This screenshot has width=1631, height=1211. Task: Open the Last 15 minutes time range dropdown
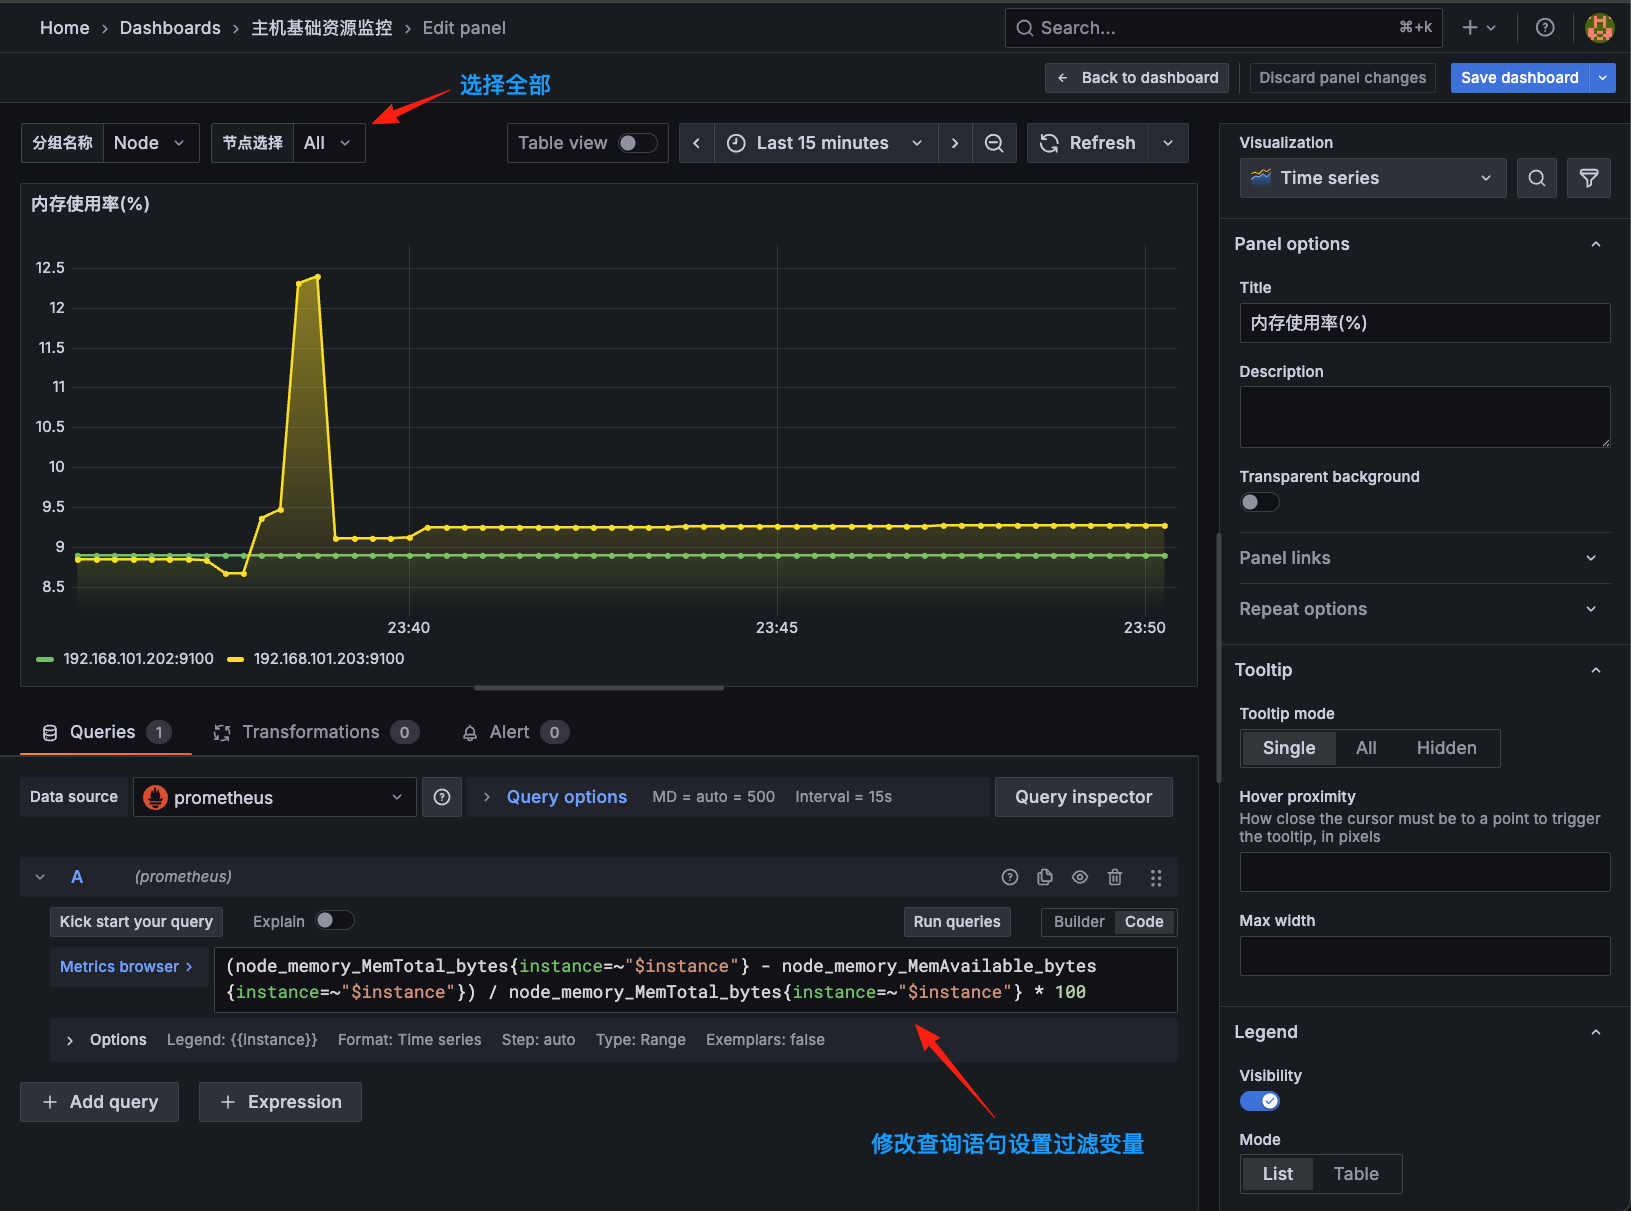824,143
